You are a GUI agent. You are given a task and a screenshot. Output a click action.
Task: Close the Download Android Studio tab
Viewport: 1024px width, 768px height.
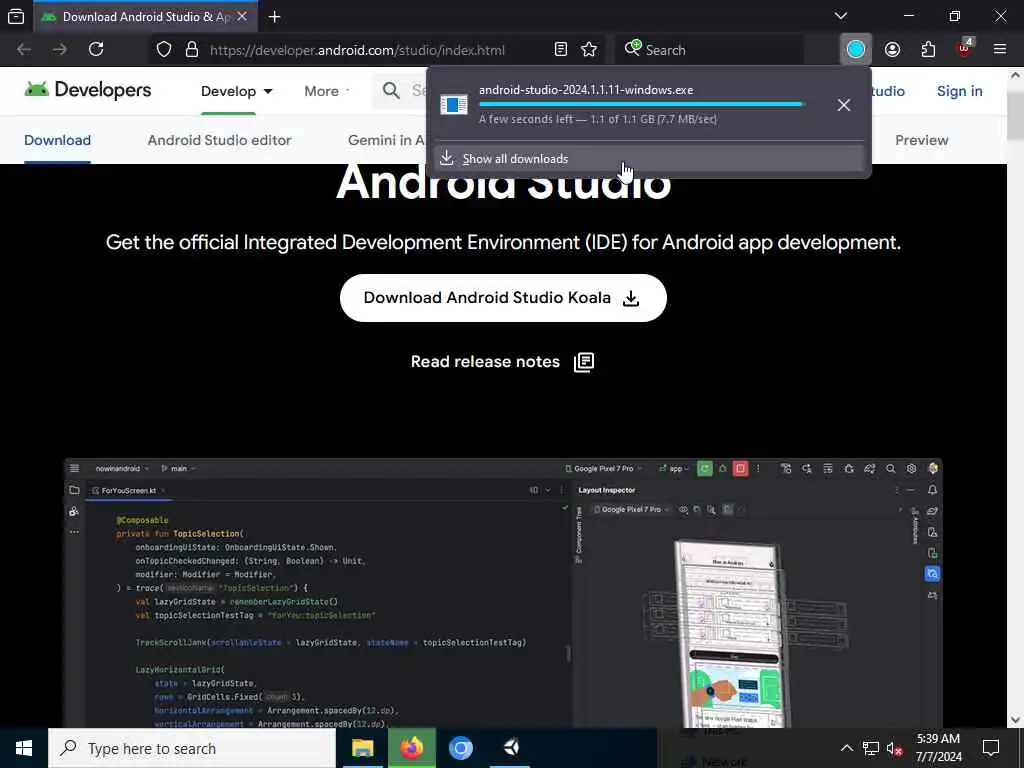(242, 17)
